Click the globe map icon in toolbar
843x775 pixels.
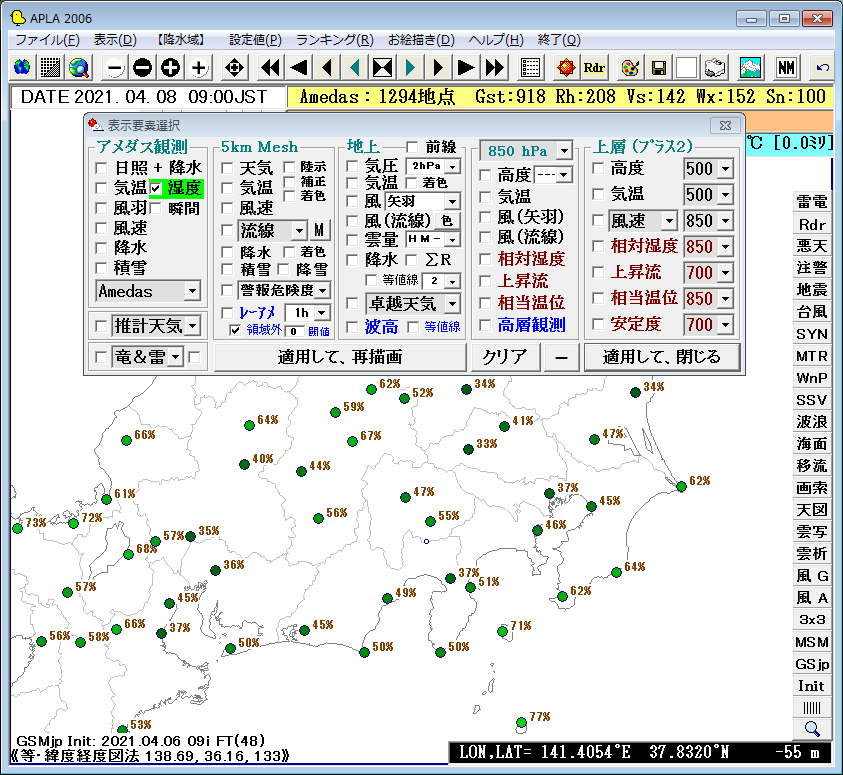(x=22, y=68)
